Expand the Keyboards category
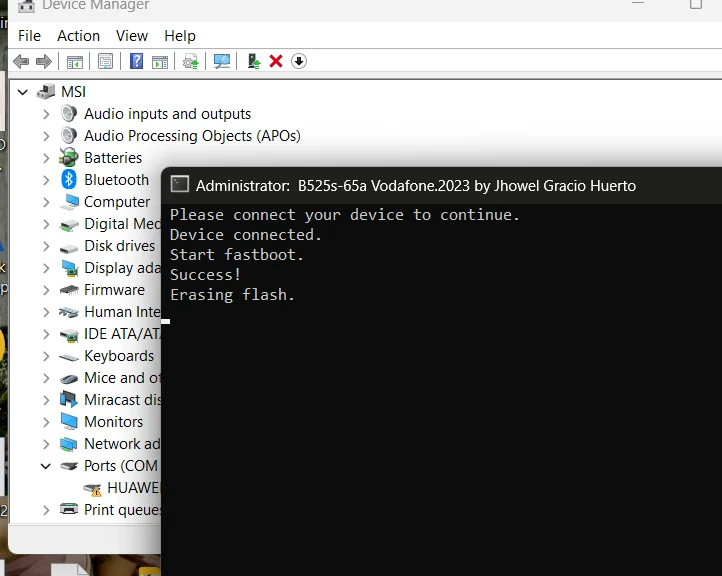 [x=46, y=356]
